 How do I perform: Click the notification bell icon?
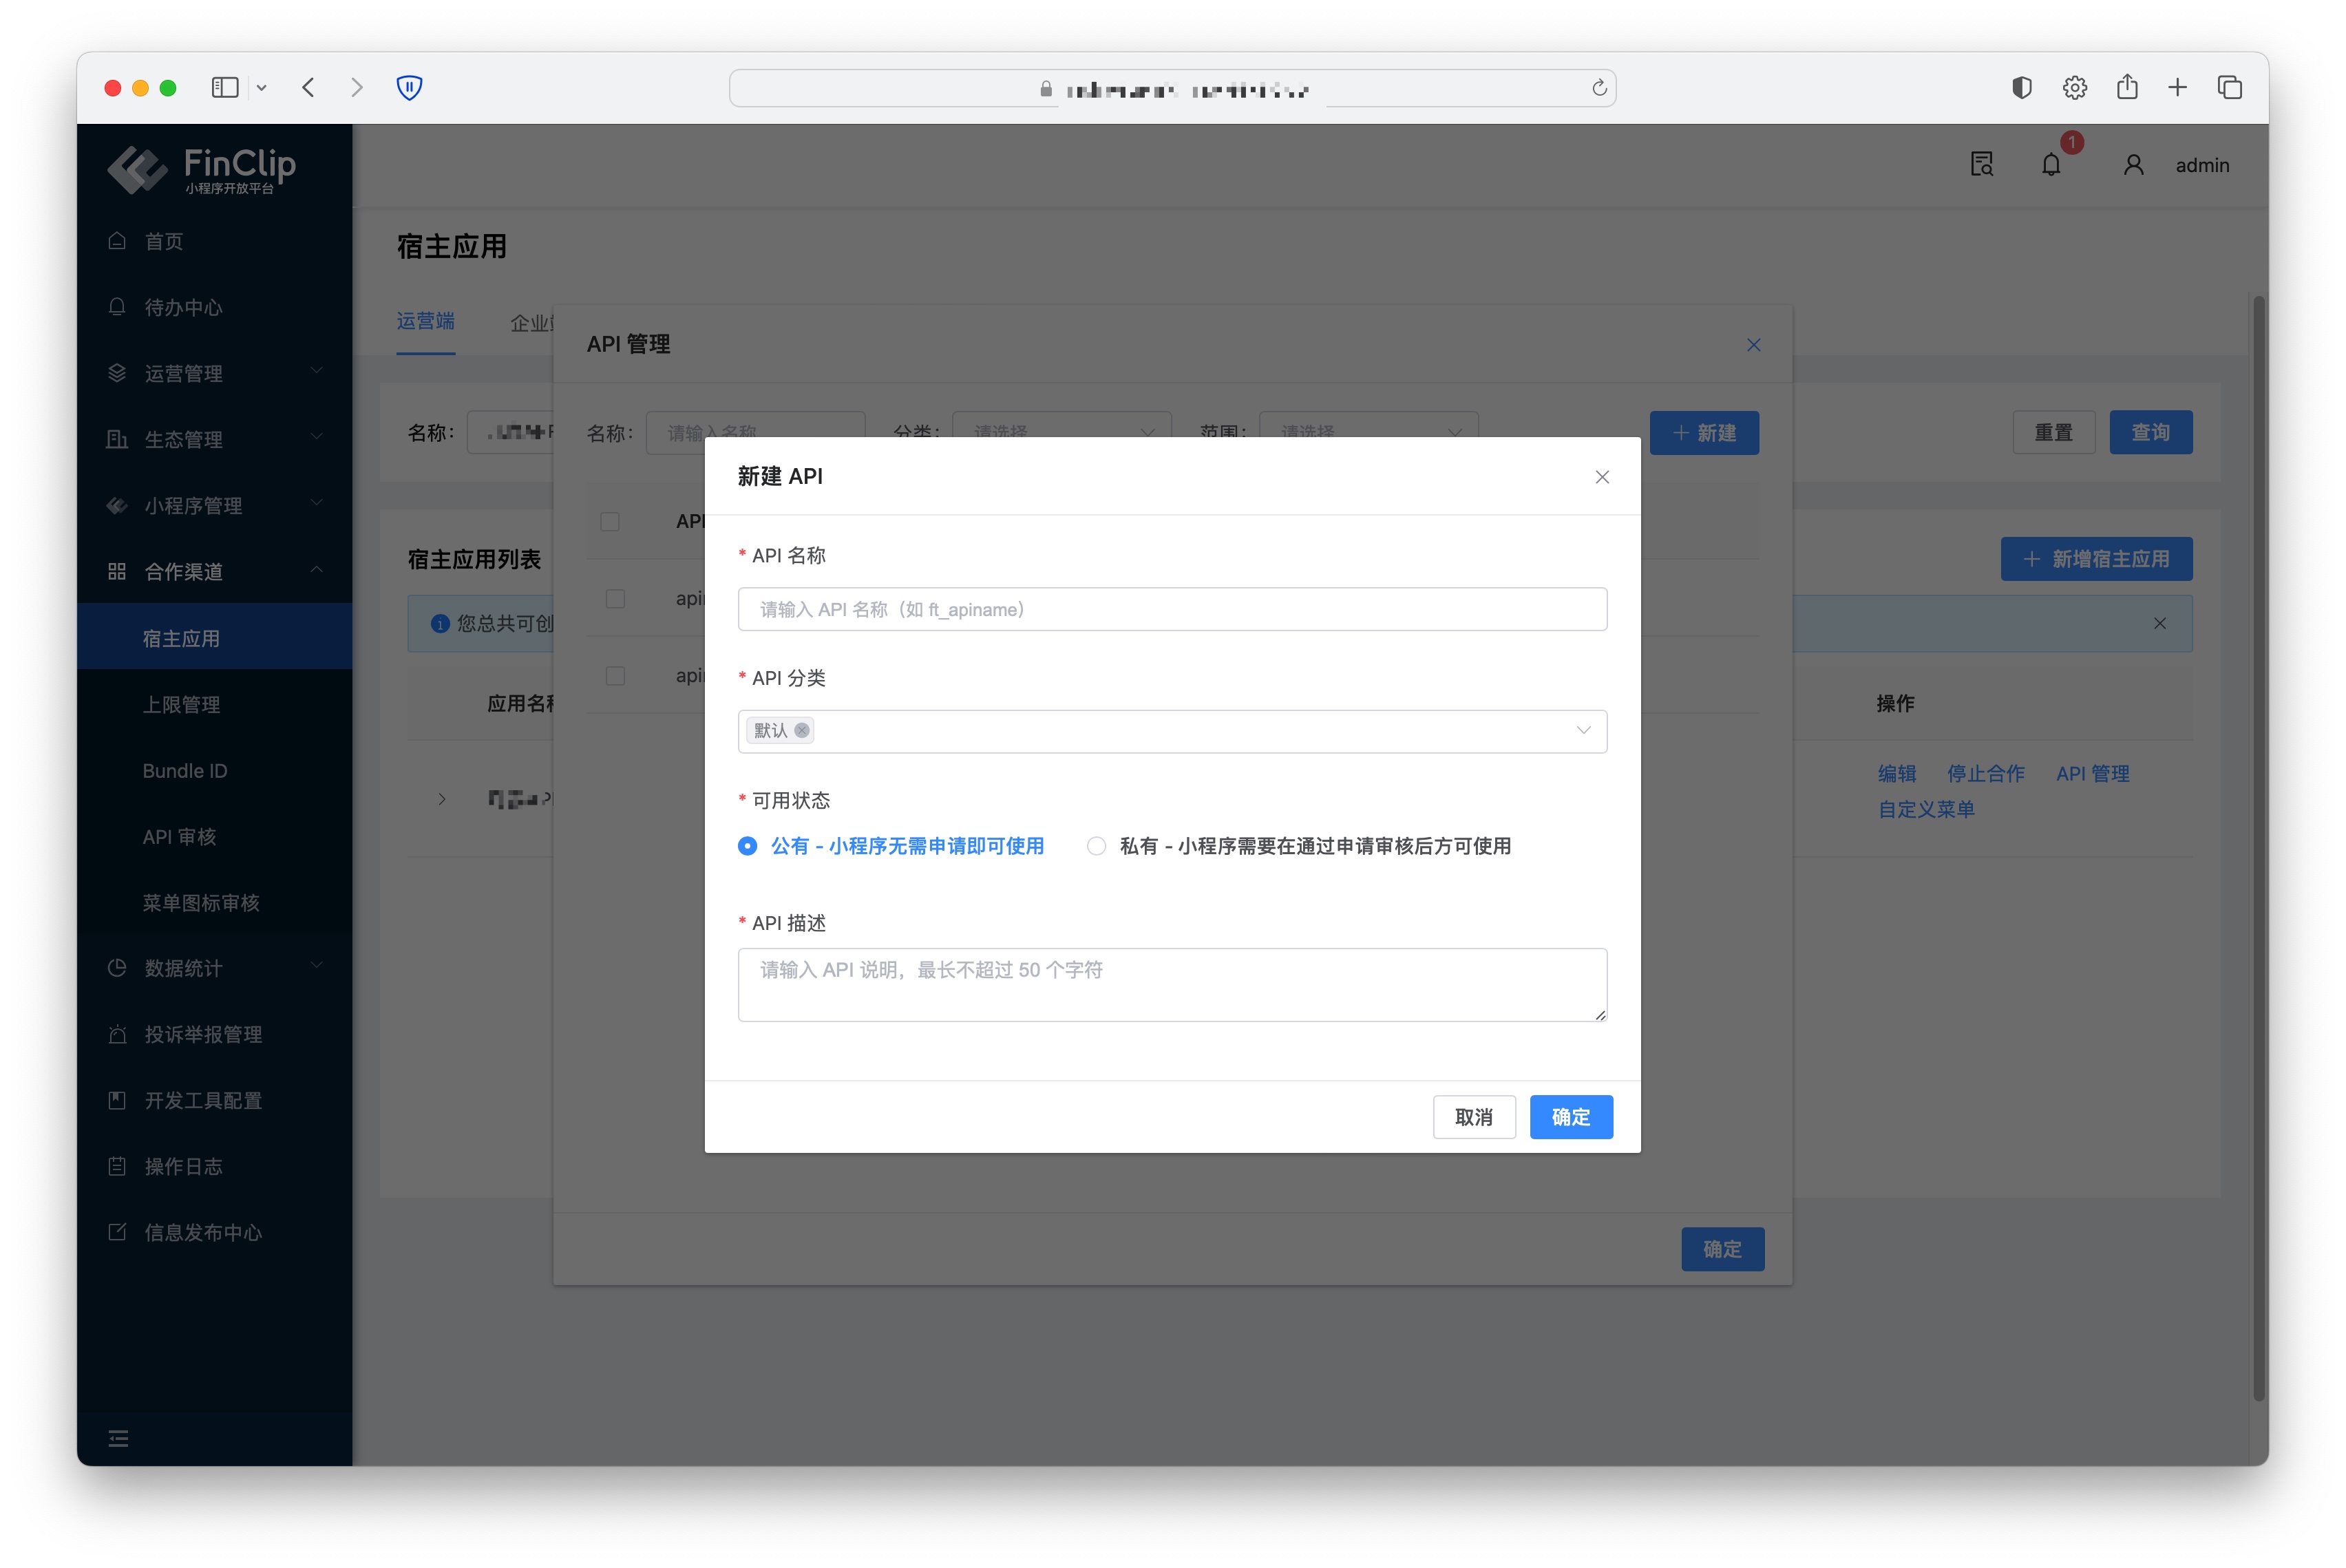(2050, 165)
